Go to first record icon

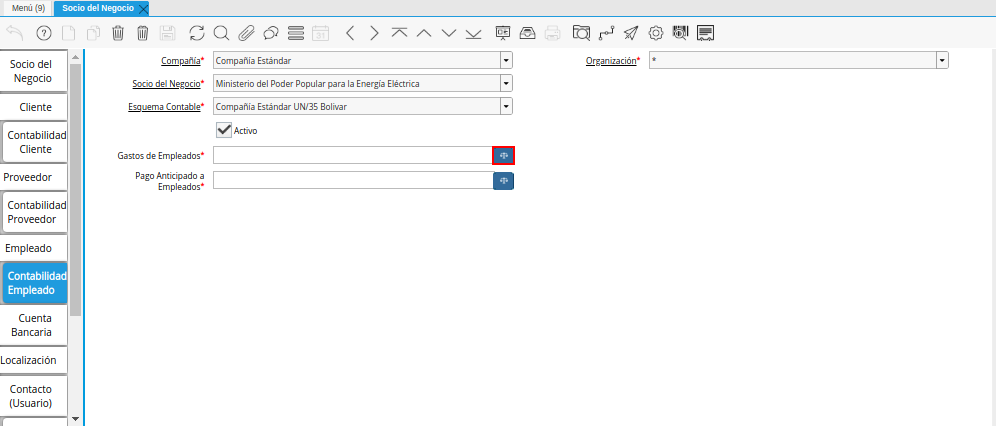(399, 33)
